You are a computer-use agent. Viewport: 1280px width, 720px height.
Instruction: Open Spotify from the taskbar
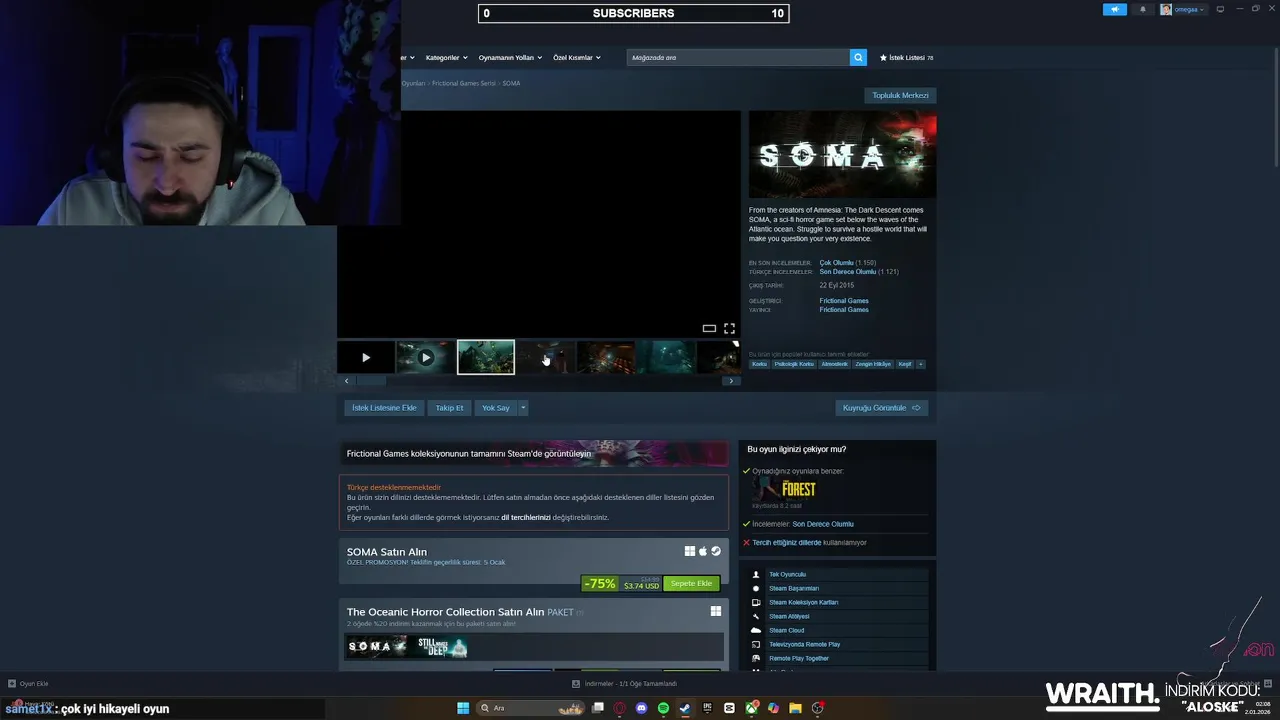664,708
